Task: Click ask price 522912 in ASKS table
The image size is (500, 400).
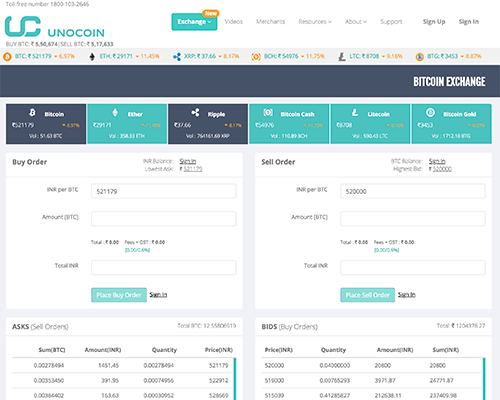Action: [219, 381]
